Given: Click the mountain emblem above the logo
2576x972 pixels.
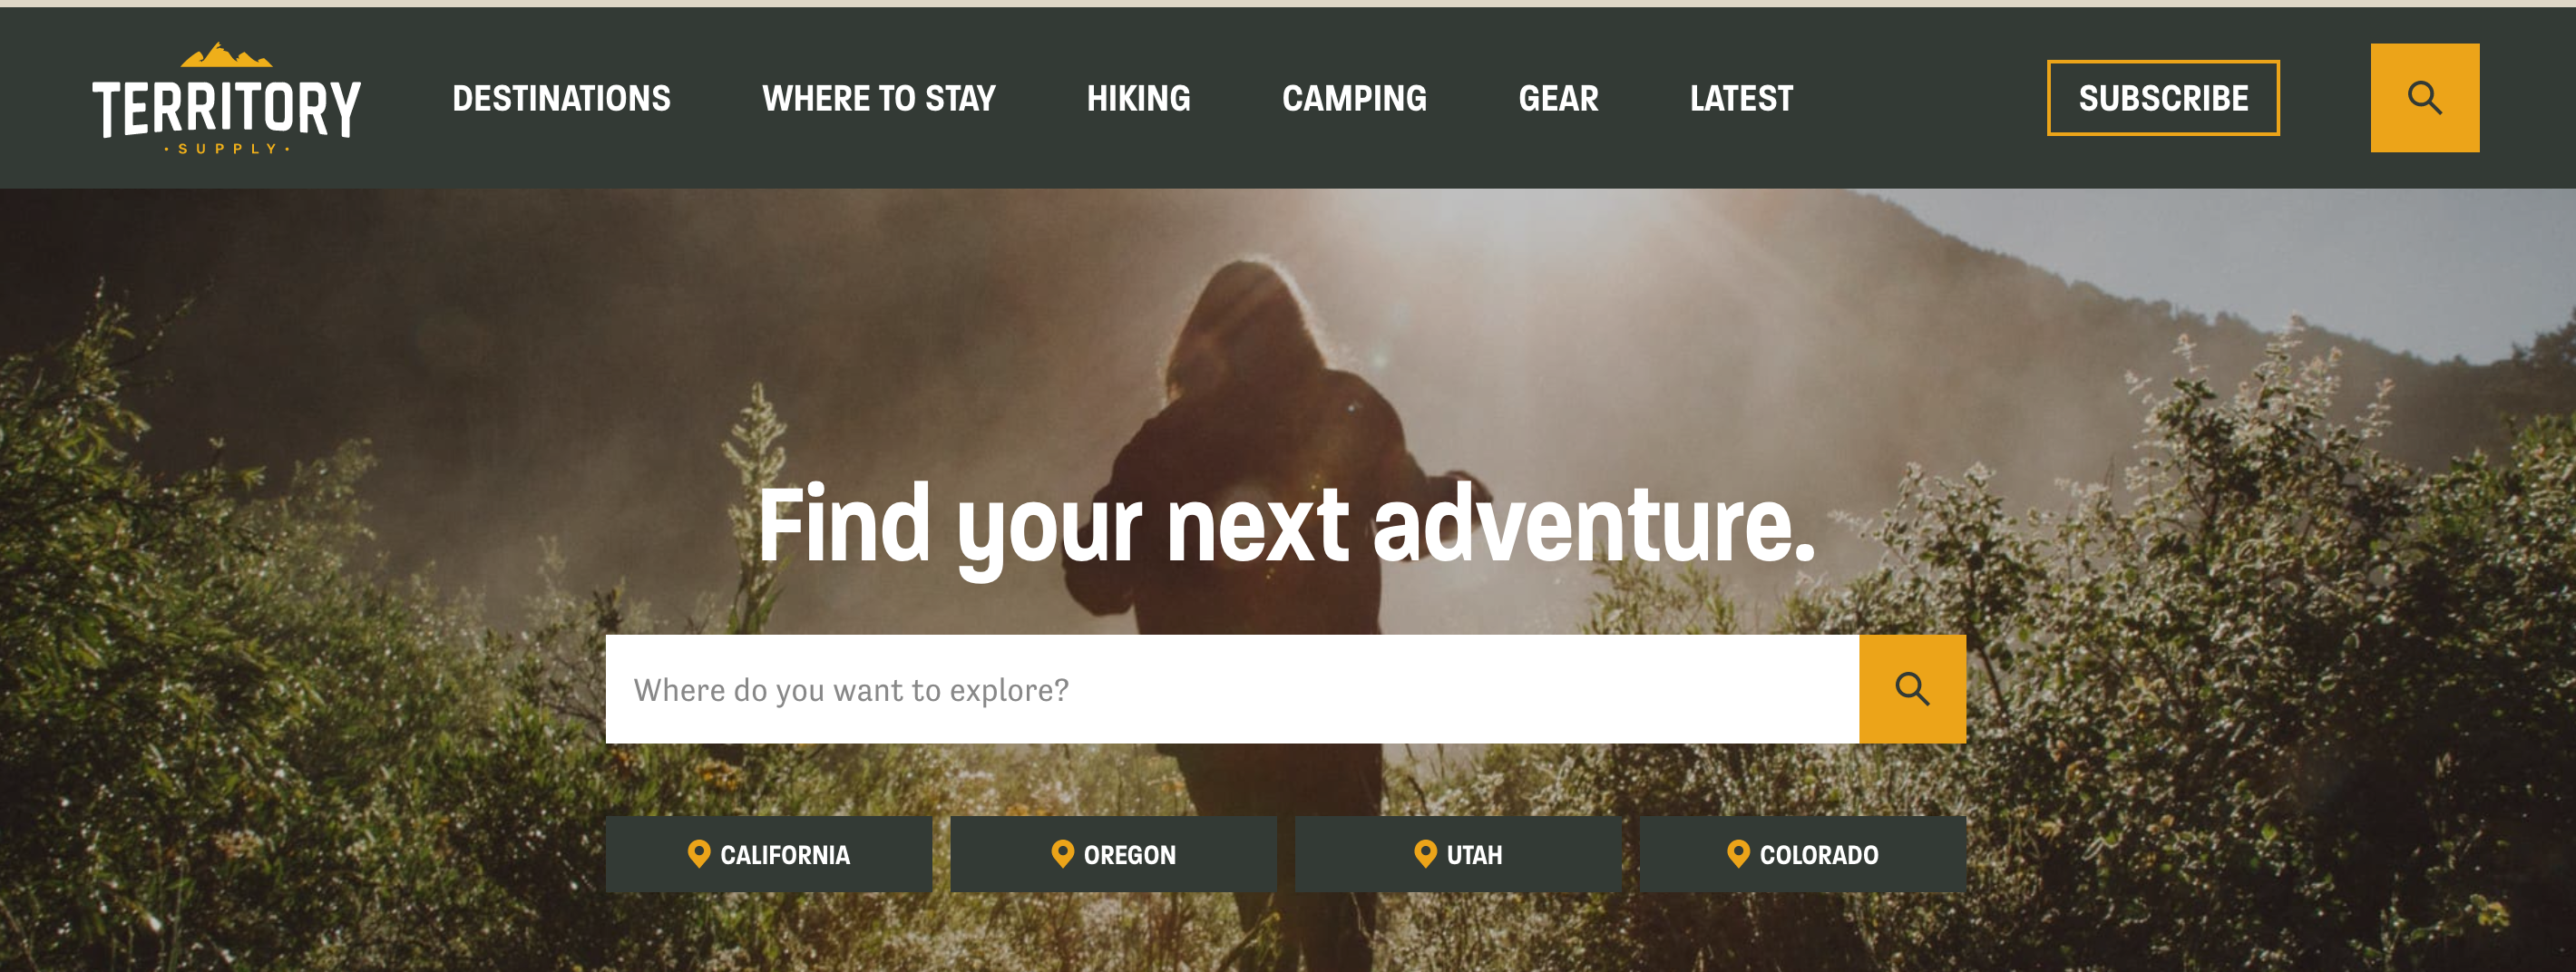Looking at the screenshot, I should [226, 55].
